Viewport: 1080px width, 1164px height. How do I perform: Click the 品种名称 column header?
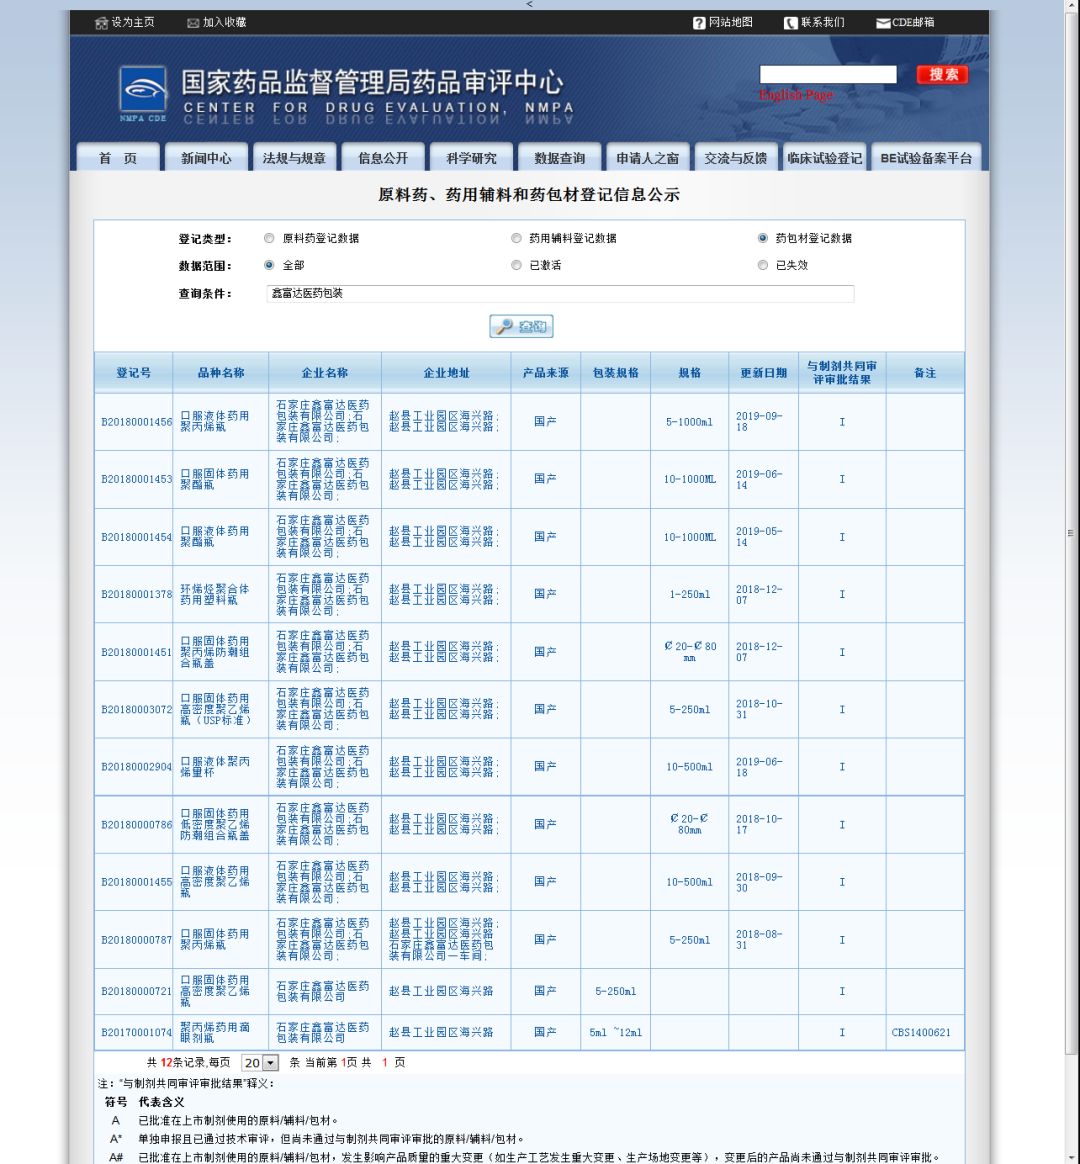(221, 373)
